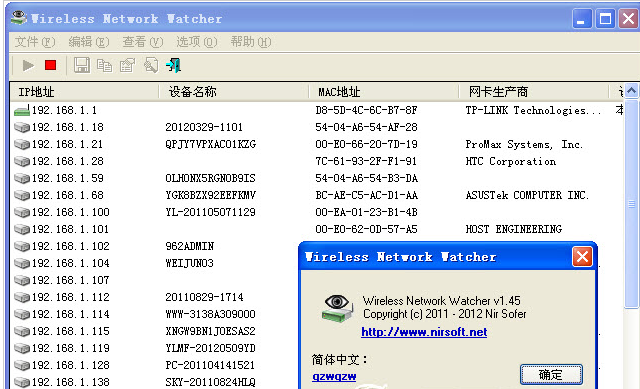The image size is (640, 389).
Task: Select device icon for 192.168.1.107
Action: pos(22,280)
